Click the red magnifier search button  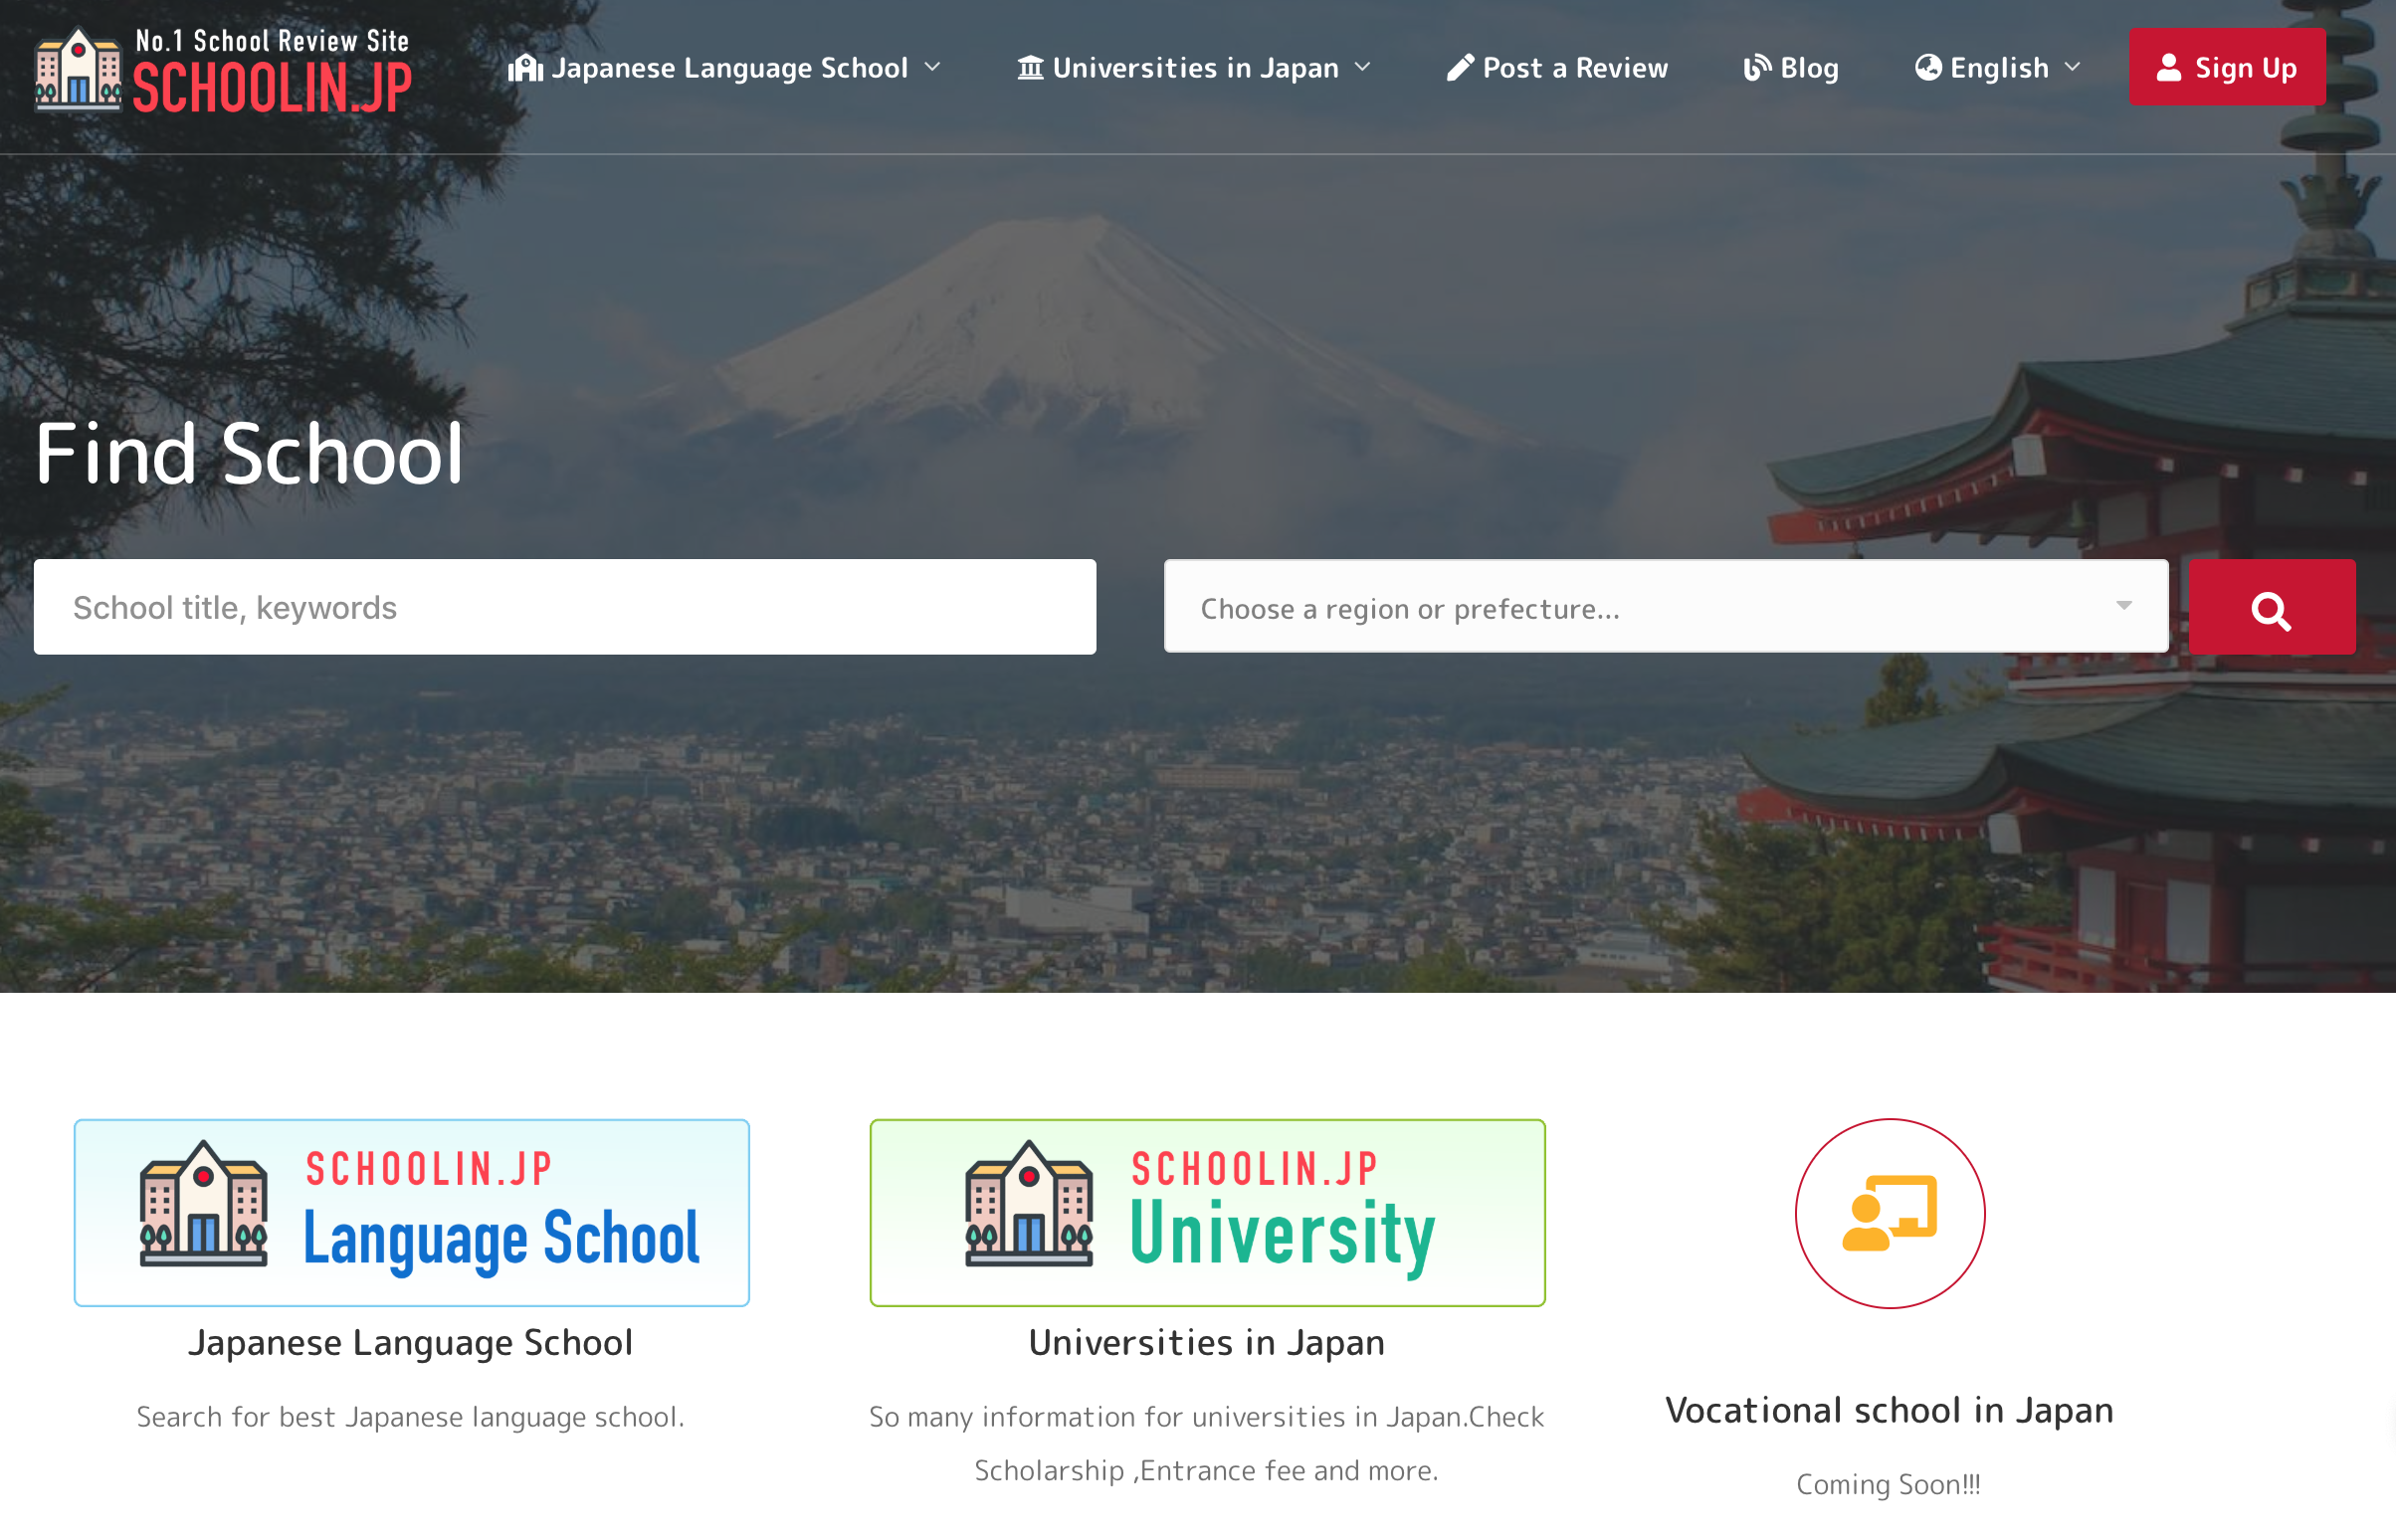2271,608
